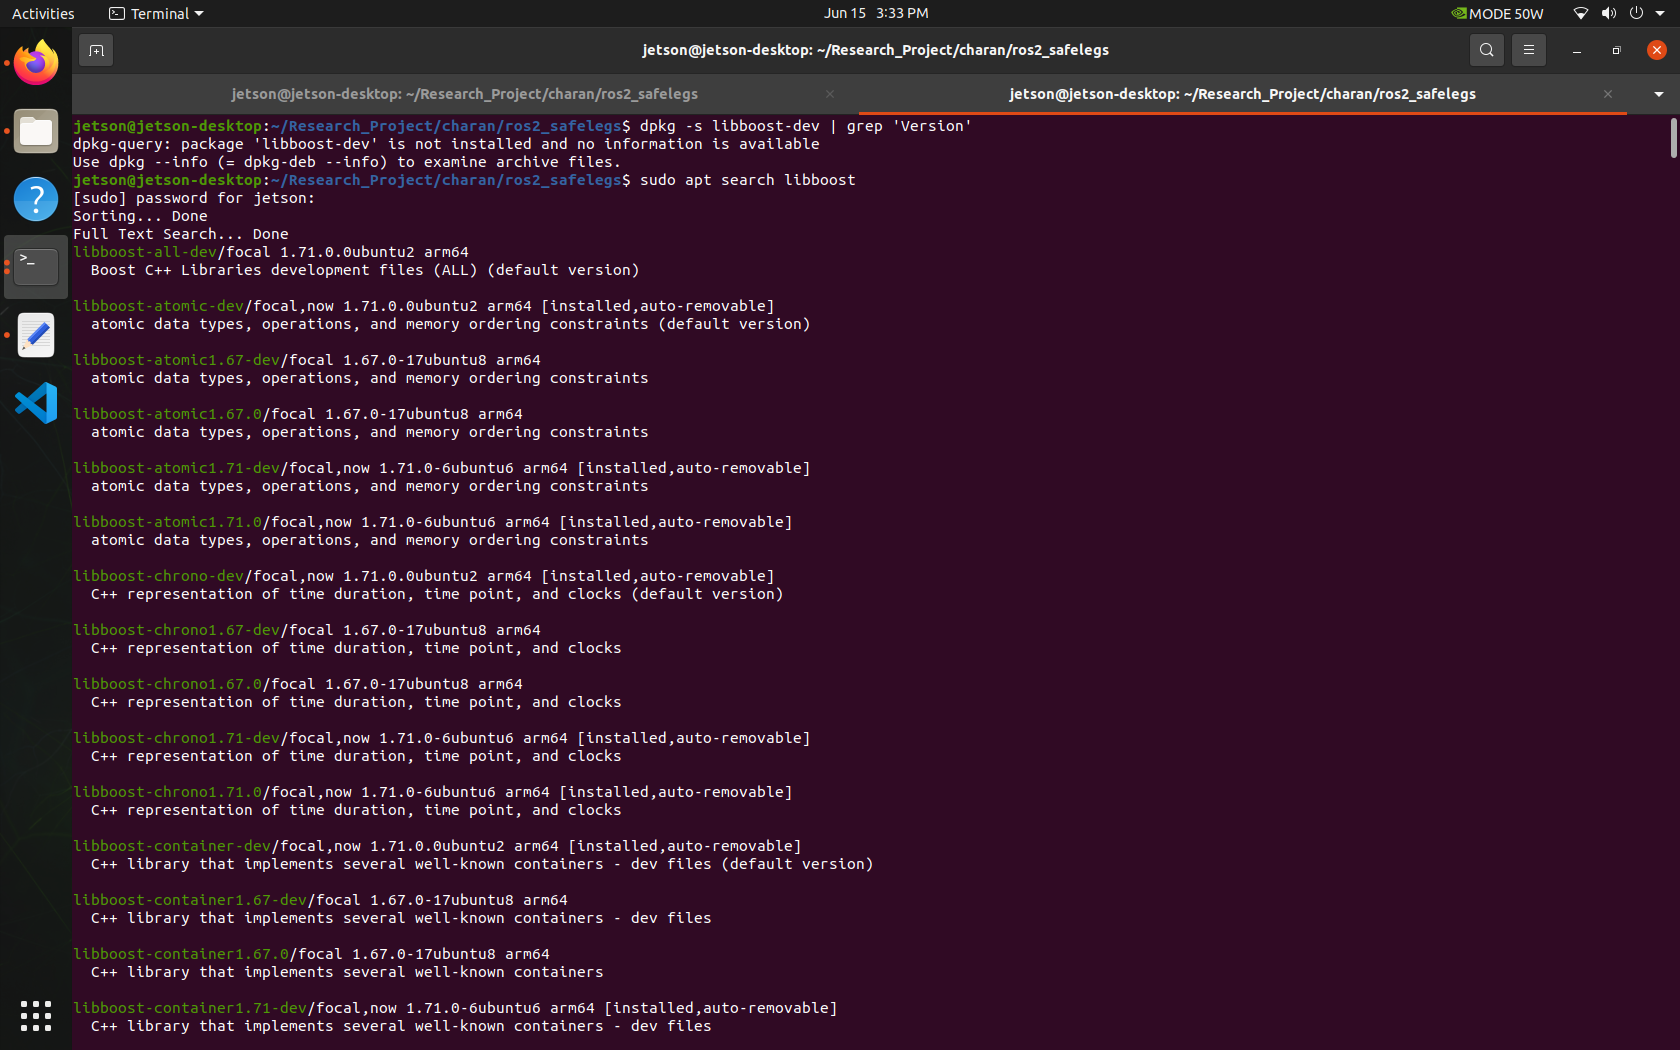Launch the Help application from the dock
The image size is (1680, 1050).
pyautogui.click(x=35, y=199)
